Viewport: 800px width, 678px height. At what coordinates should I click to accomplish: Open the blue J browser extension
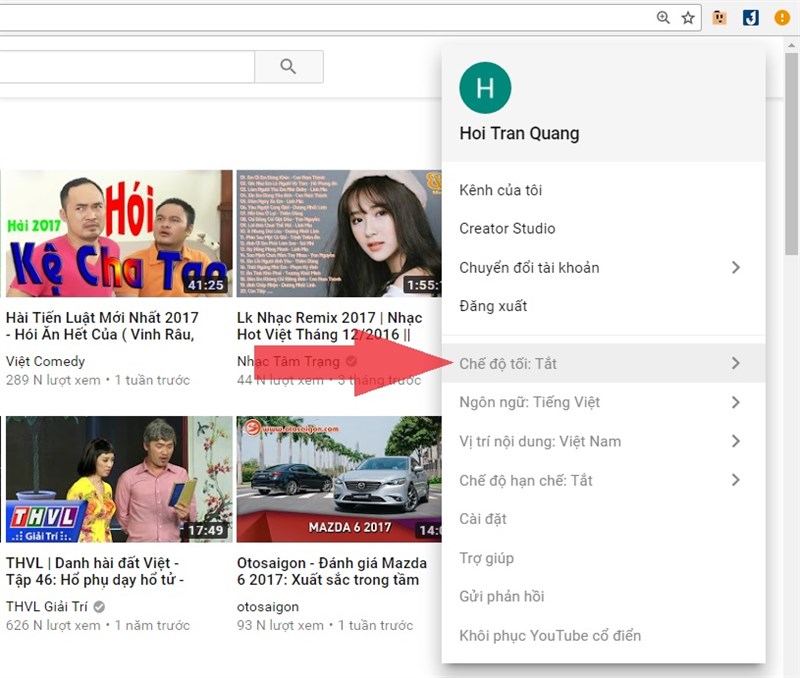750,17
